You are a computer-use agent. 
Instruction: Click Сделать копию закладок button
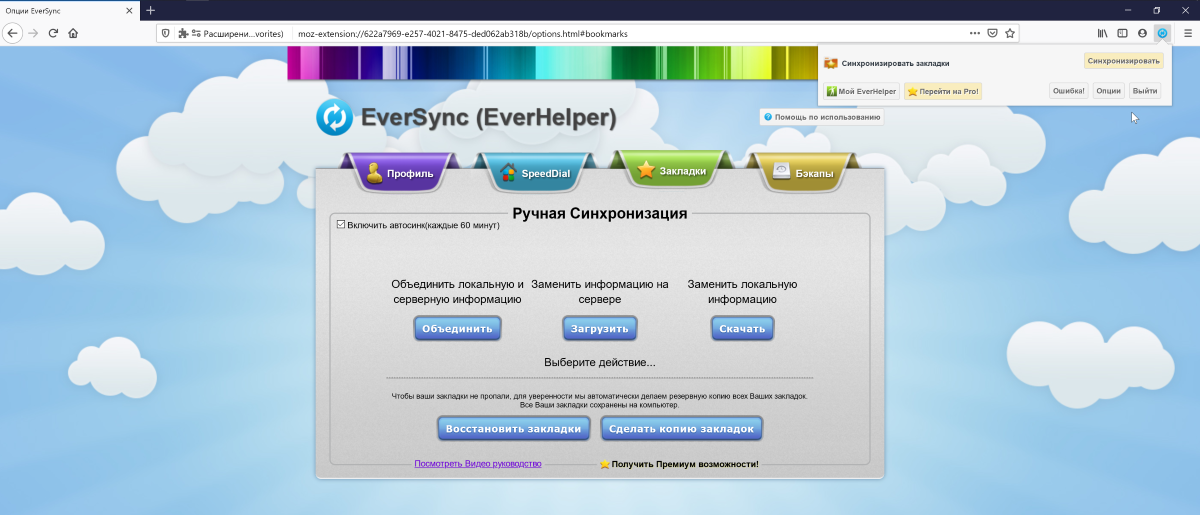(x=683, y=428)
